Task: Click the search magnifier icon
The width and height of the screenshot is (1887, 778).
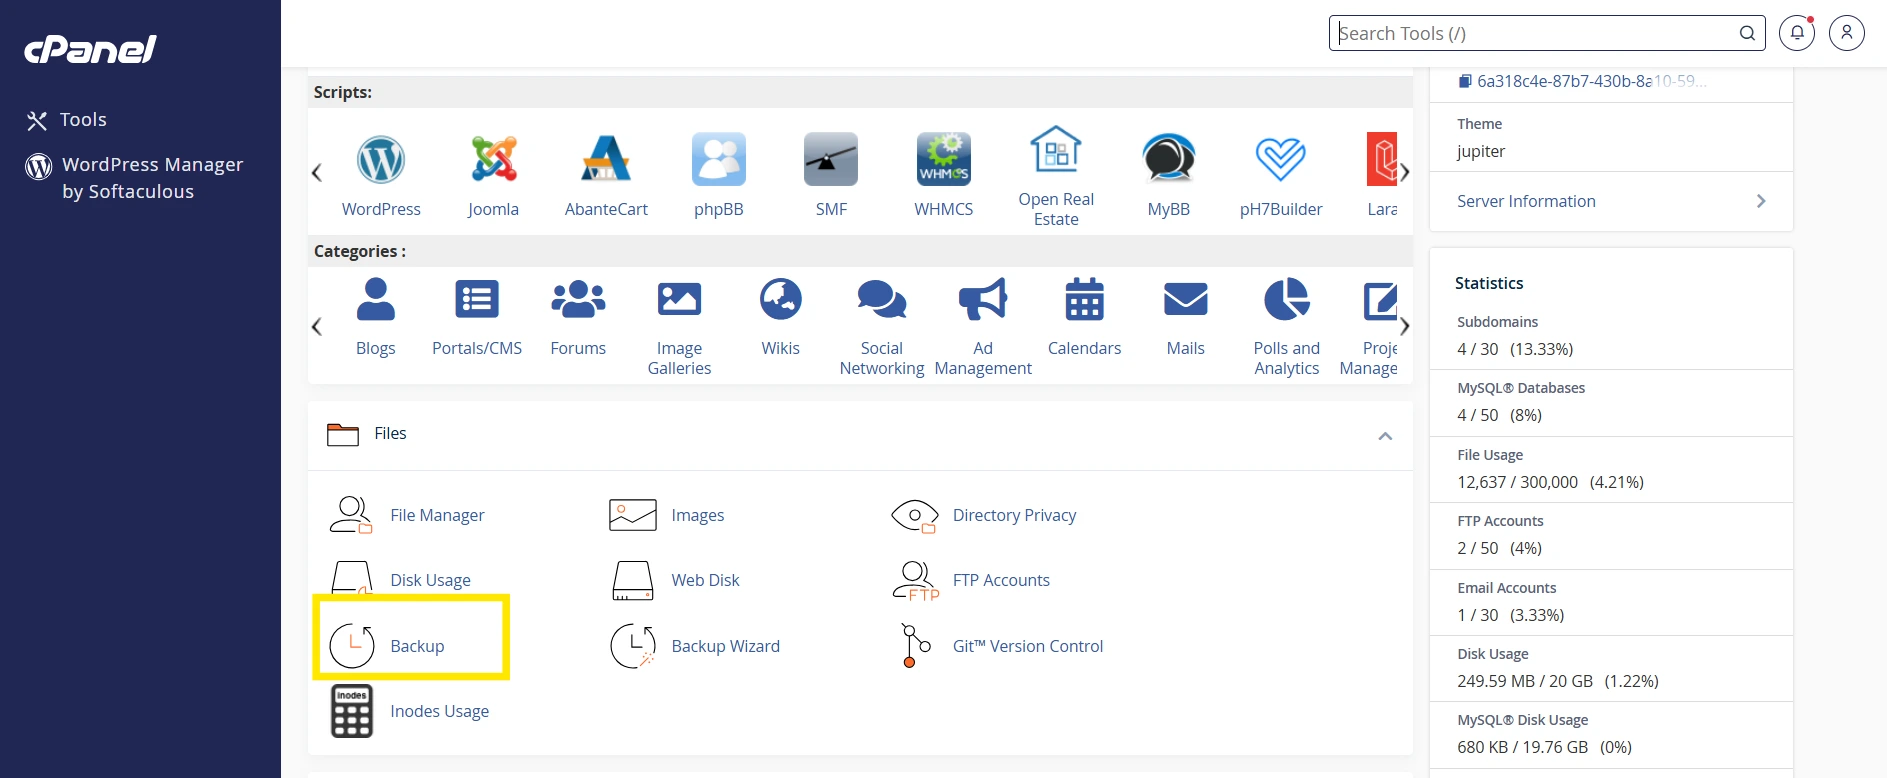Action: click(1747, 33)
